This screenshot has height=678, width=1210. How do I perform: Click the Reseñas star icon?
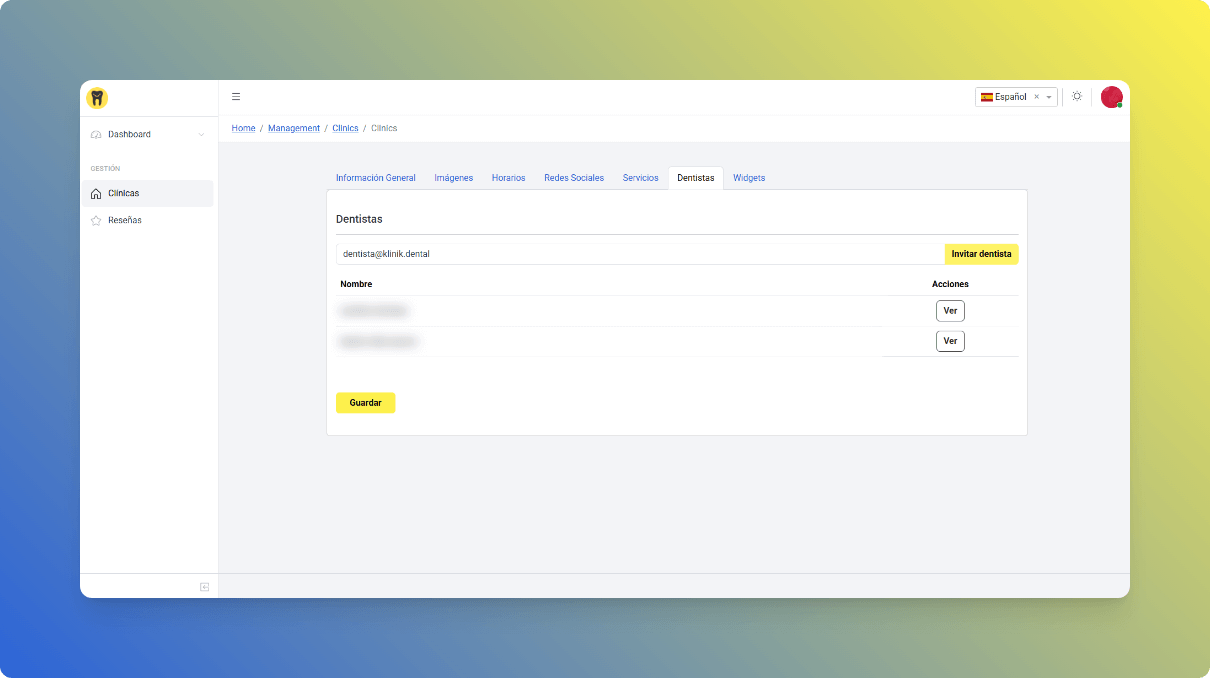[x=96, y=221]
